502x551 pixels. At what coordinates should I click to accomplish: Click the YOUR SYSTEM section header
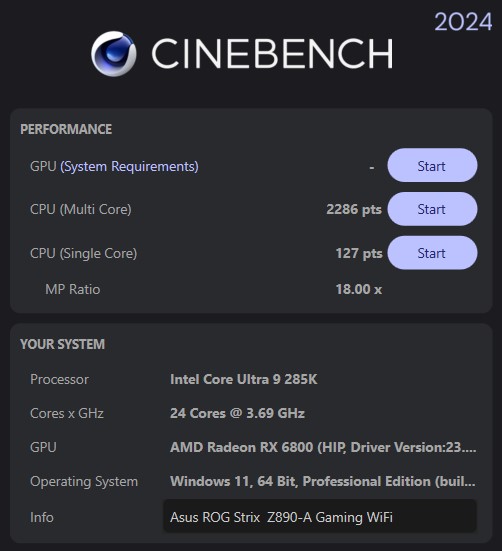click(x=63, y=344)
